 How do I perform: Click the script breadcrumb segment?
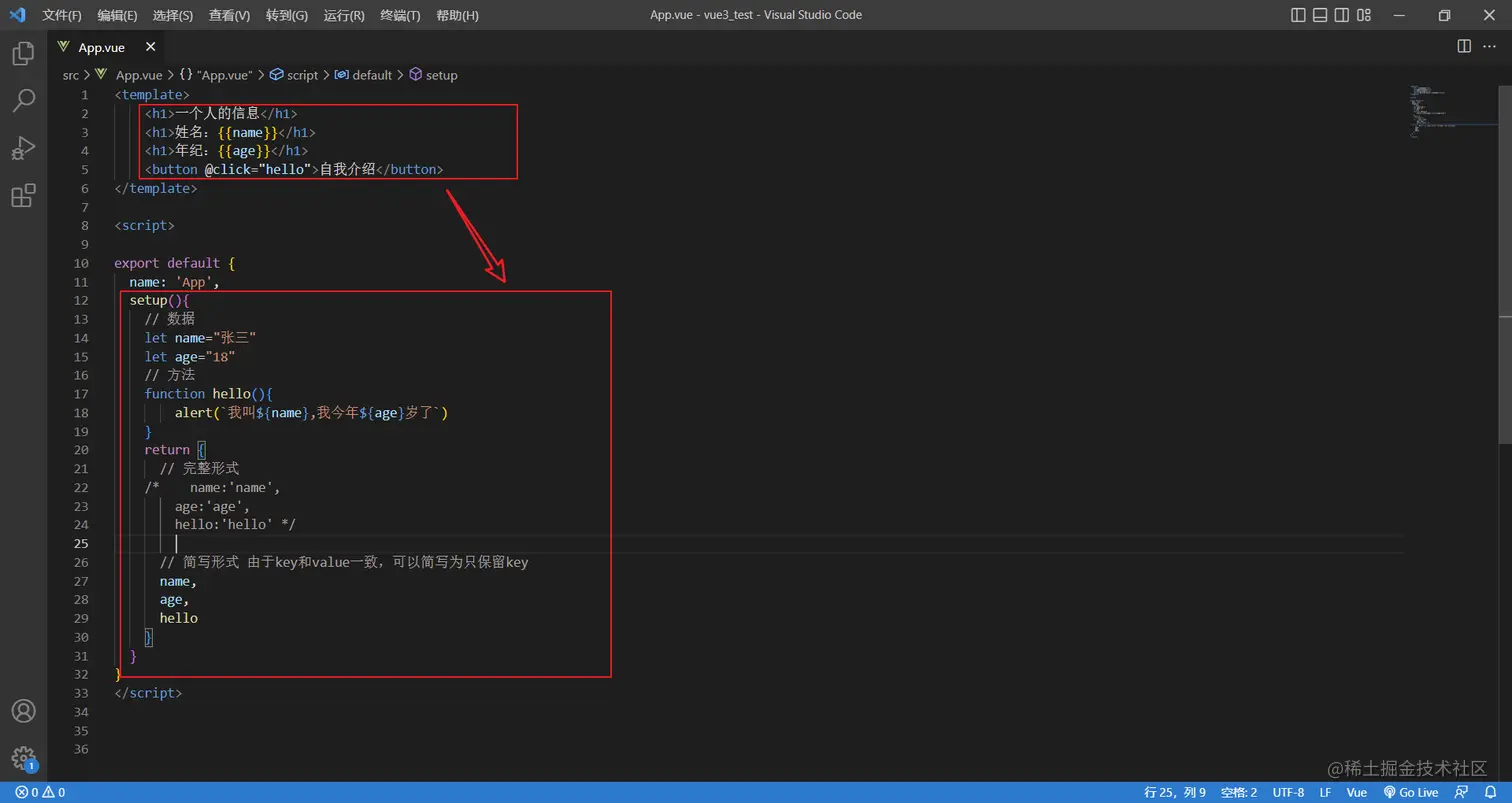click(x=294, y=75)
